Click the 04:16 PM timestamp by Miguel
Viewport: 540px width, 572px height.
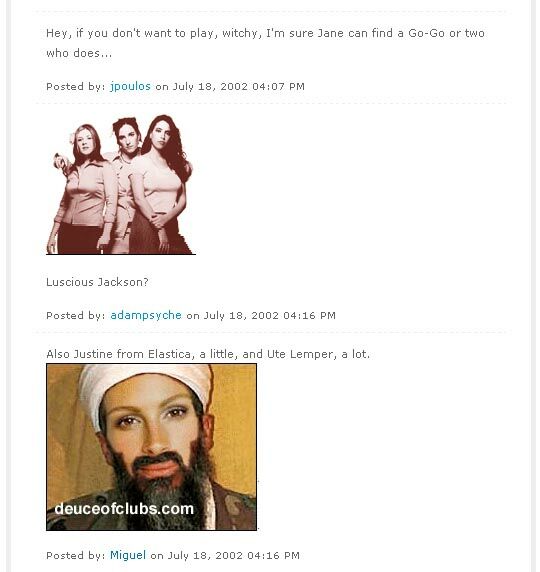click(x=273, y=555)
